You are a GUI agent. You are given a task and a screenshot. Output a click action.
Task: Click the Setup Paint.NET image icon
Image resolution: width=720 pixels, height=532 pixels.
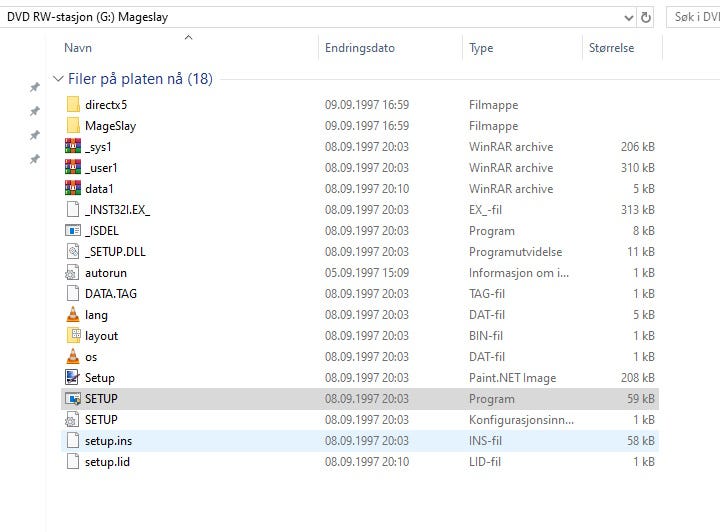click(x=73, y=377)
